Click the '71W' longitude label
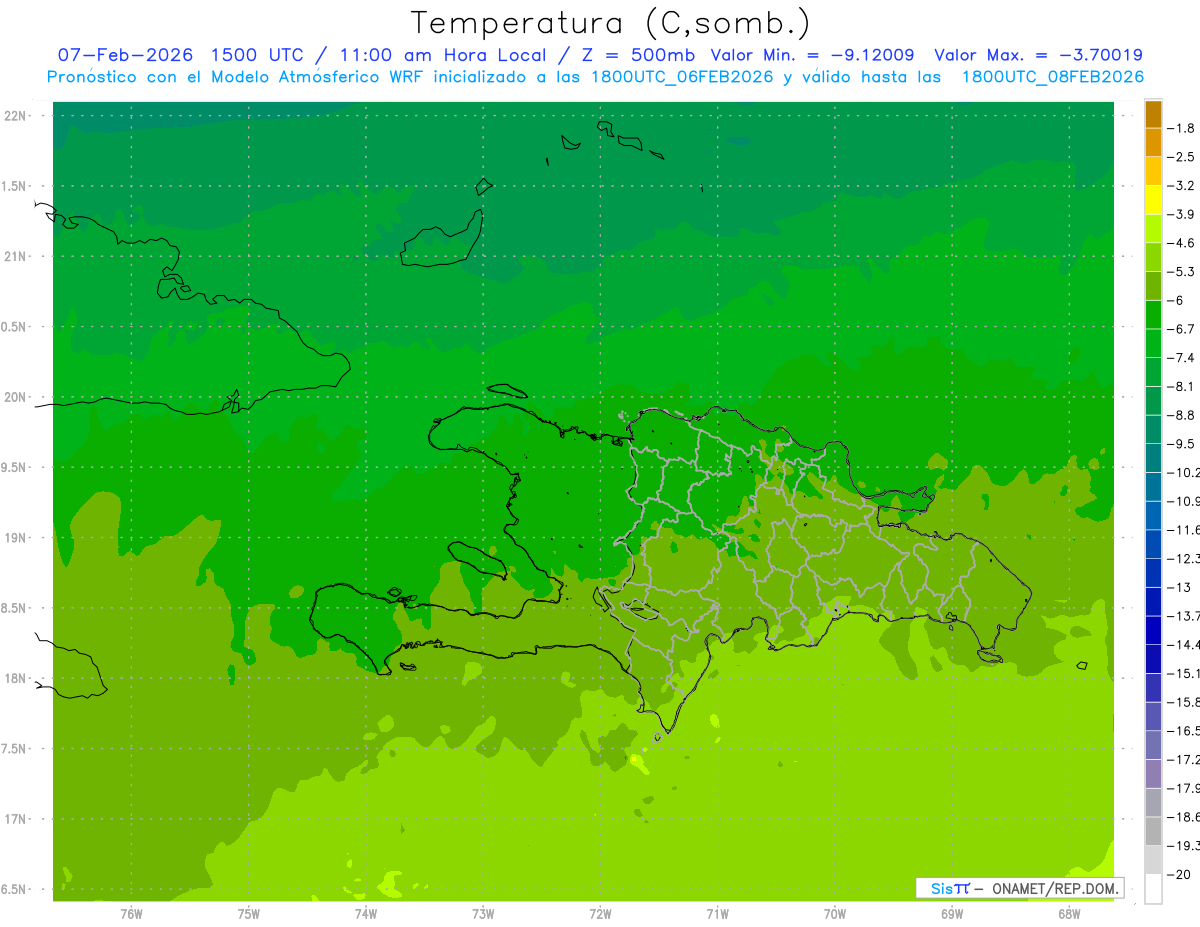The width and height of the screenshot is (1200, 927). 717,914
